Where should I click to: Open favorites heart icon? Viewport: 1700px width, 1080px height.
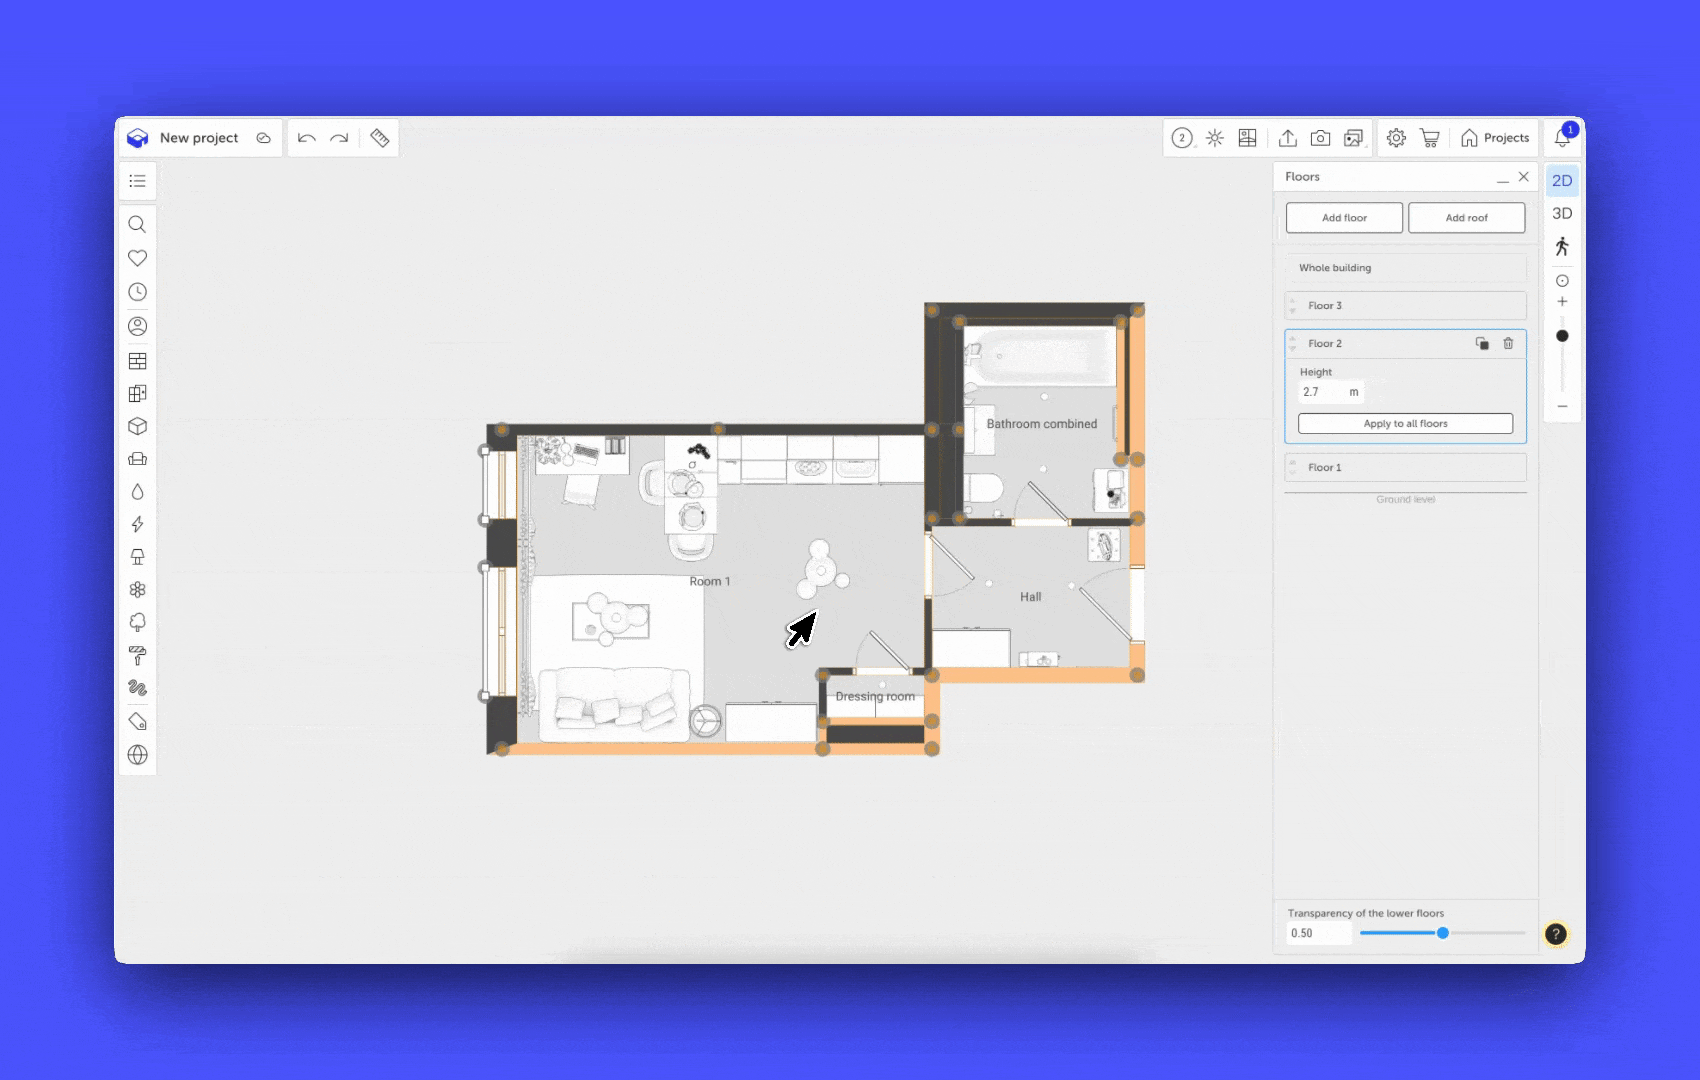click(138, 258)
